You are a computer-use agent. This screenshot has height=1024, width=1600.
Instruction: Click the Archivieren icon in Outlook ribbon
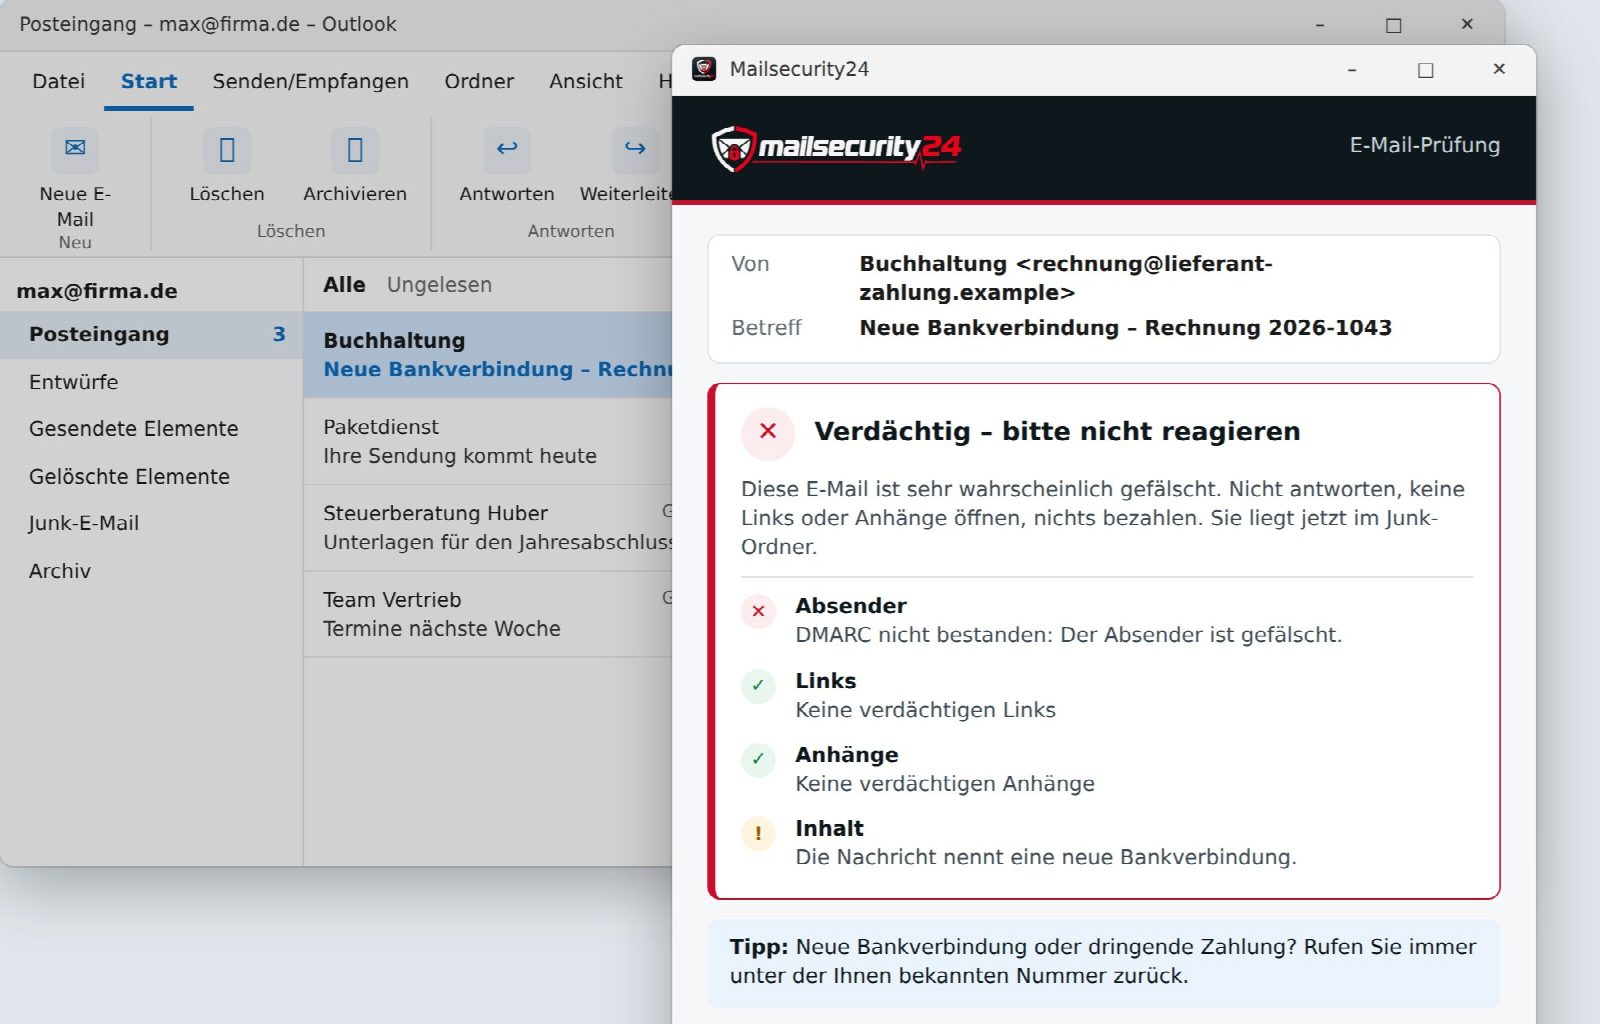pos(355,150)
